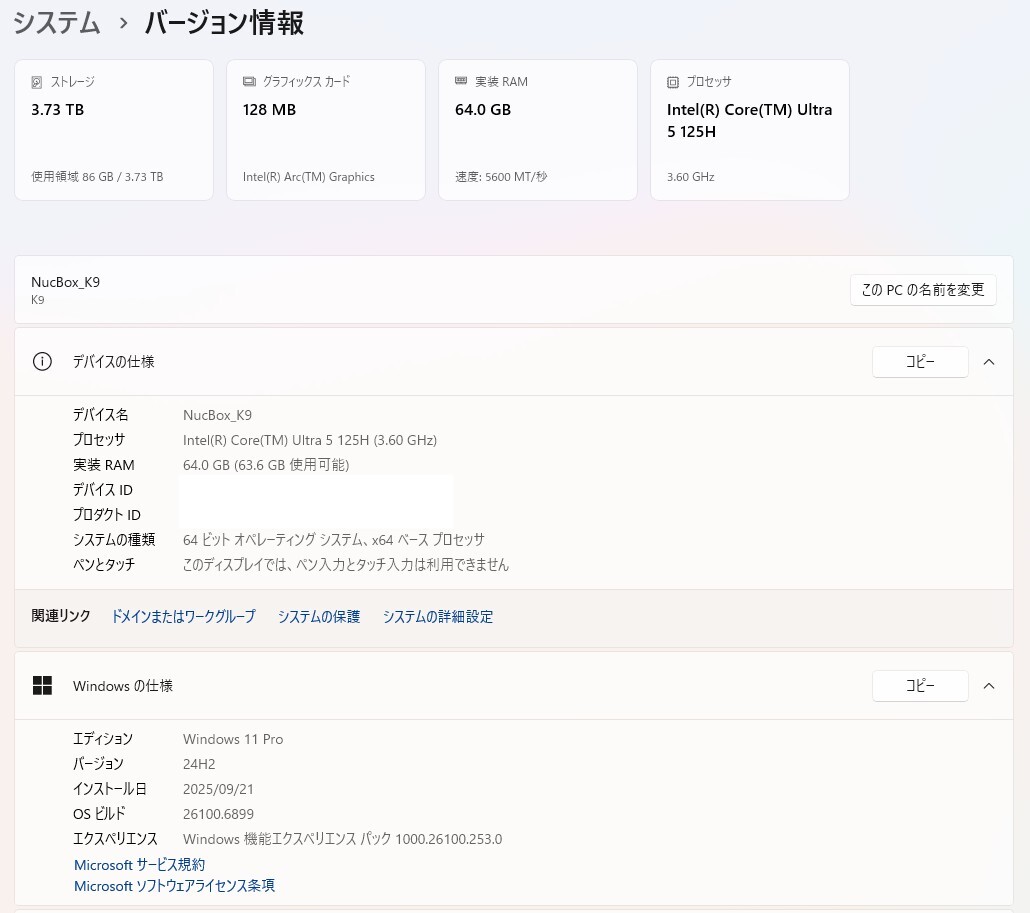Screen dimensions: 1030x913
Task: Collapse the Windows の仕様 section chevron
Action: click(989, 686)
